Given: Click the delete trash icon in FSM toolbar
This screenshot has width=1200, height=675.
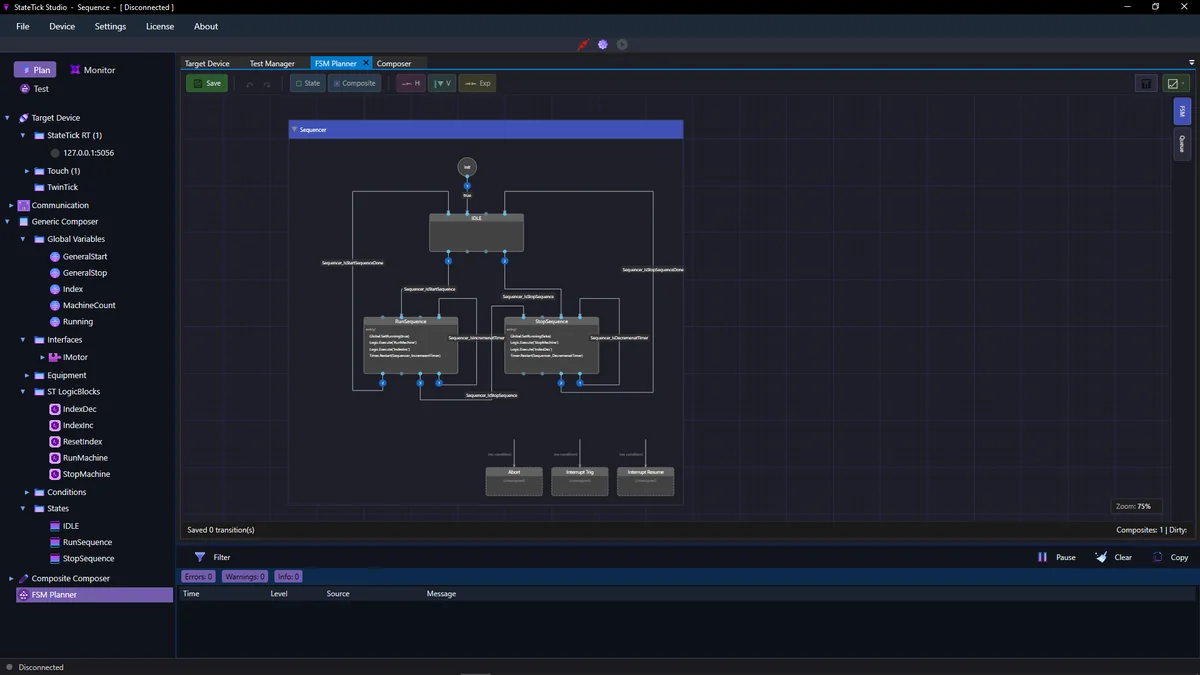Looking at the screenshot, I should [1146, 84].
